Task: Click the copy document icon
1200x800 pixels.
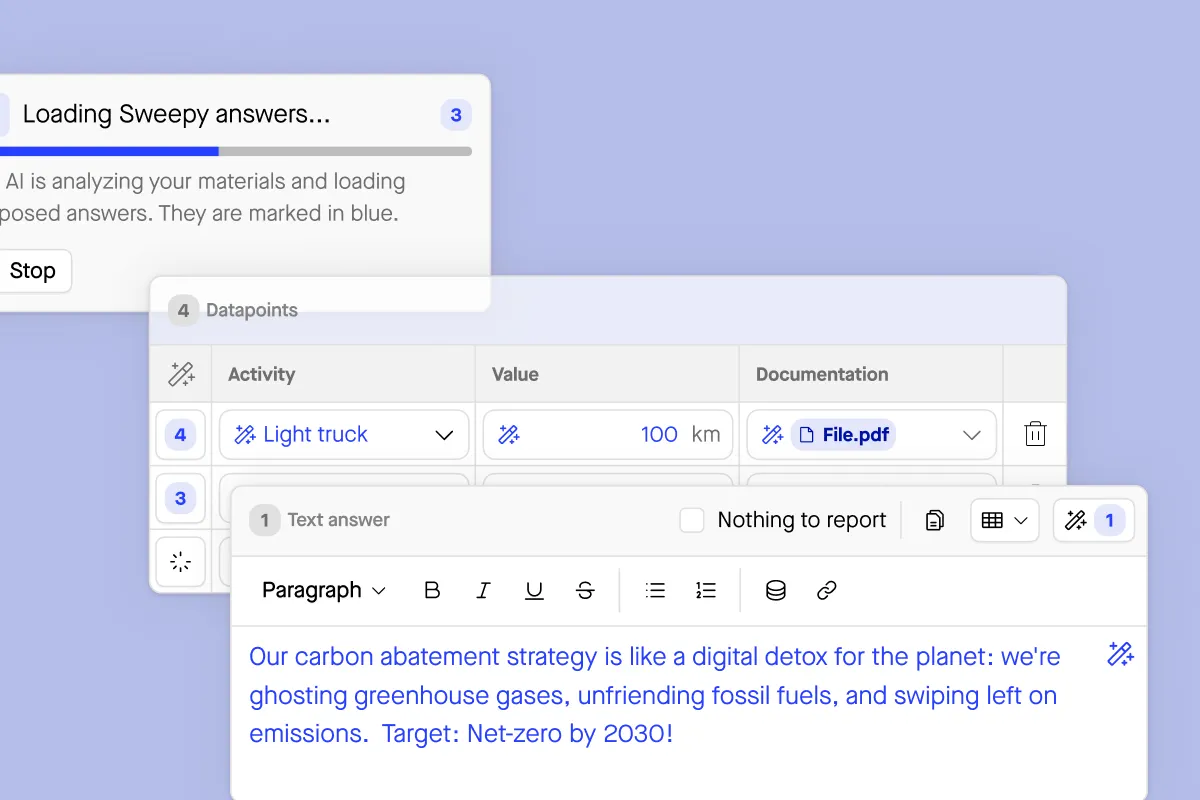Action: coord(934,520)
